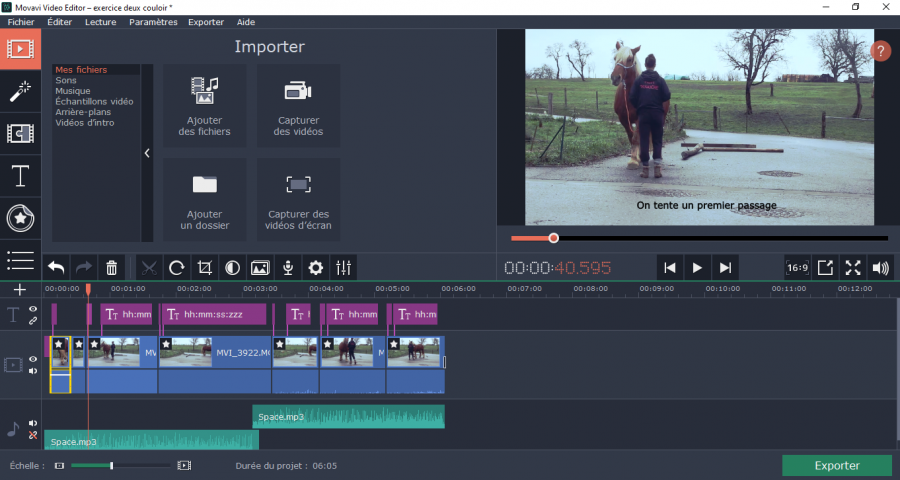Delete selected clip with trash icon
This screenshot has width=900, height=480.
[x=112, y=268]
